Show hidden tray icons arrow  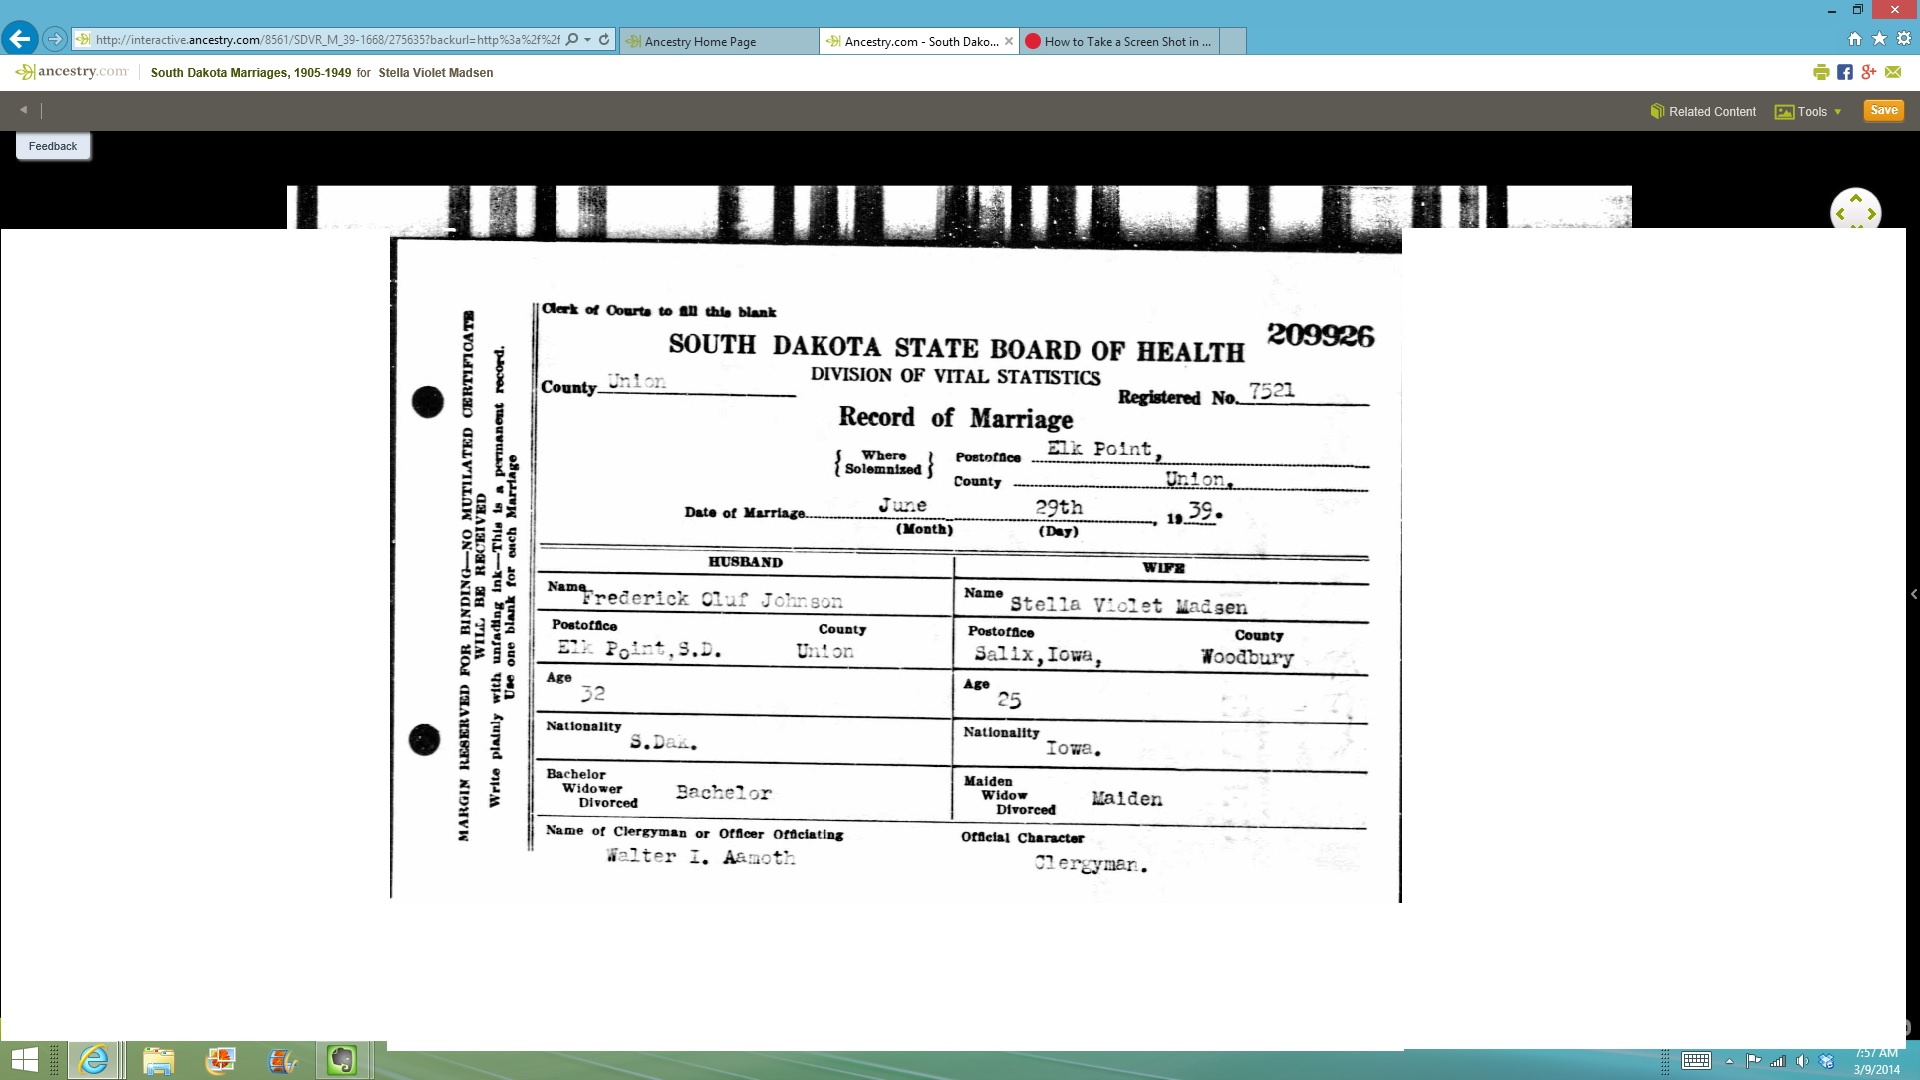pyautogui.click(x=1729, y=1062)
